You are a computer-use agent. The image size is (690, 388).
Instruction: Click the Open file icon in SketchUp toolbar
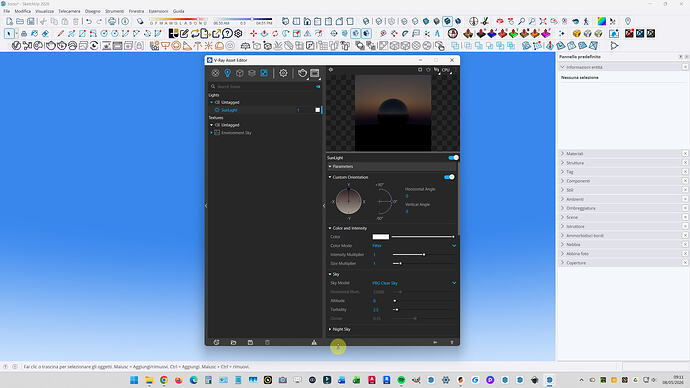(20, 21)
